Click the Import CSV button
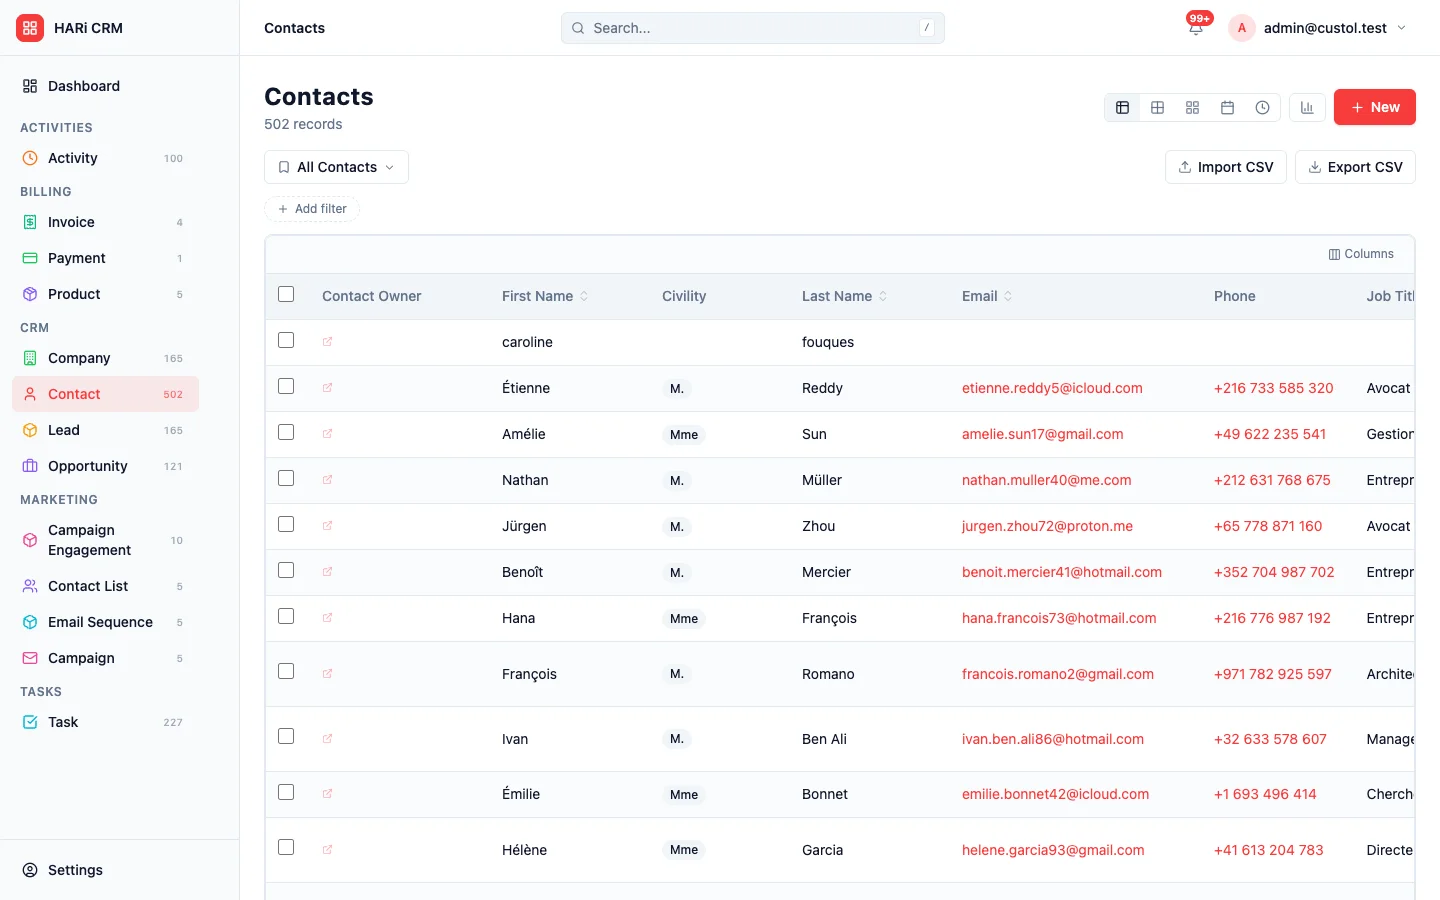Image resolution: width=1440 pixels, height=900 pixels. click(x=1225, y=167)
